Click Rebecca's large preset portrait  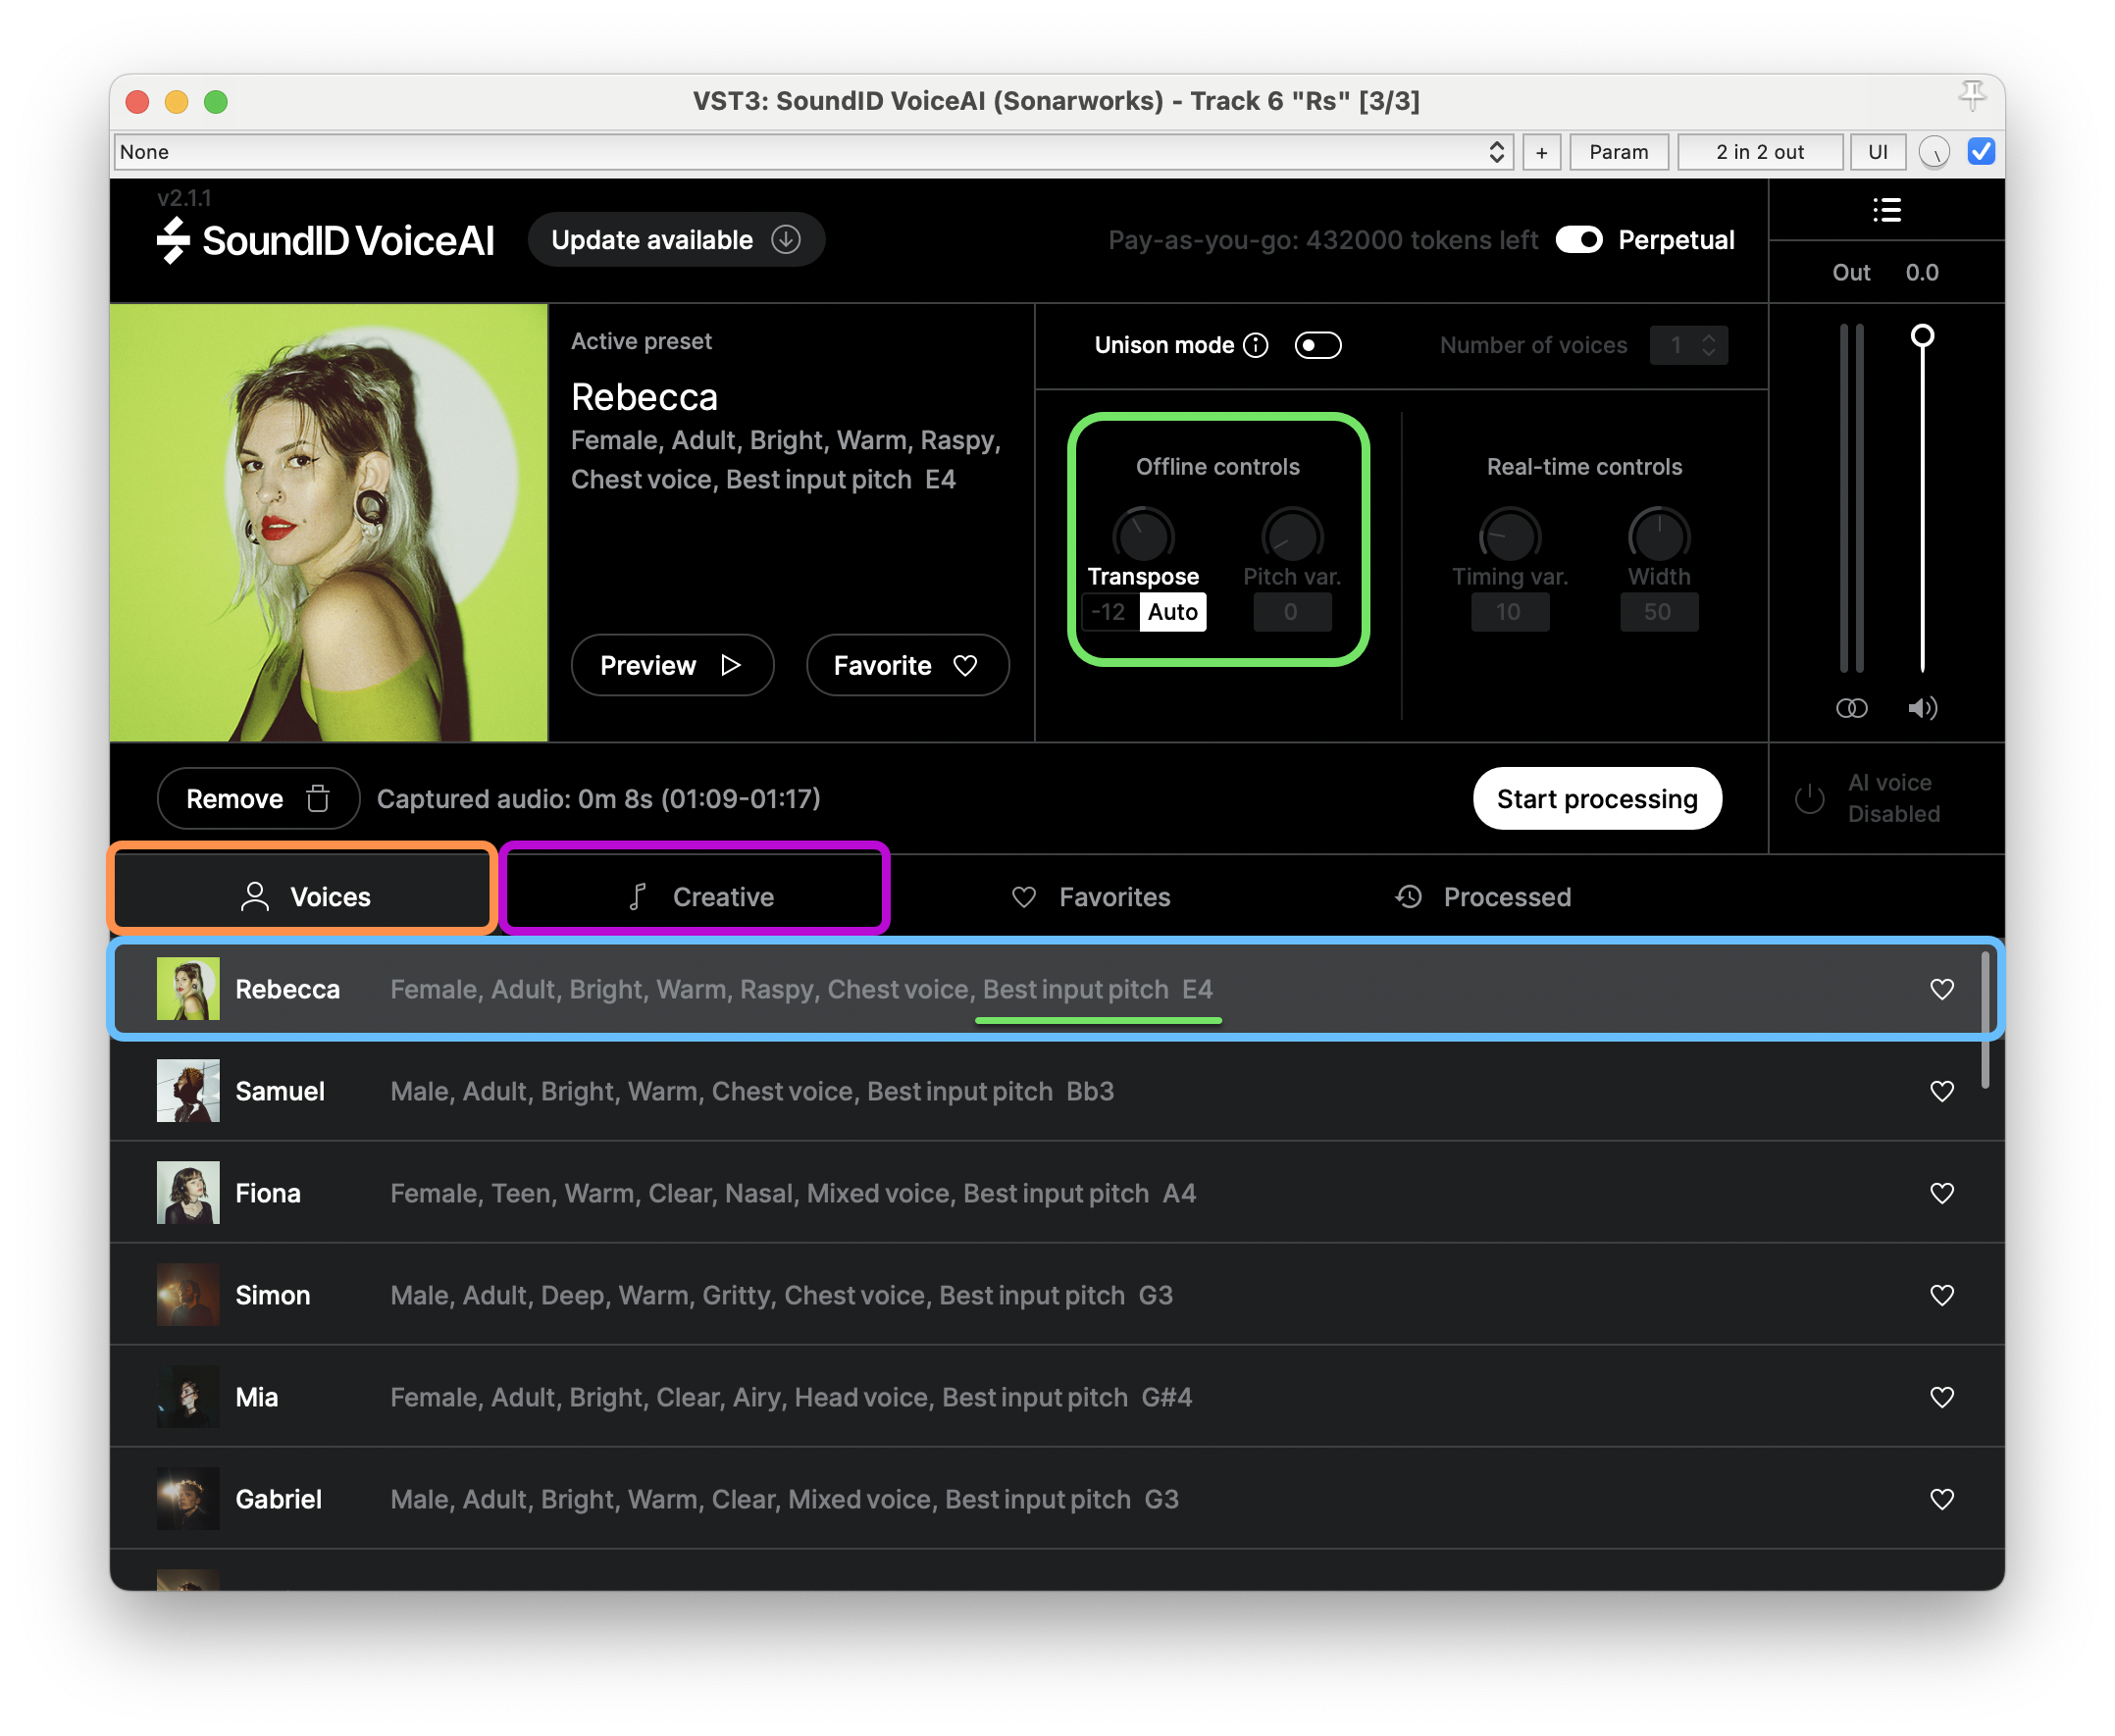pos(328,522)
